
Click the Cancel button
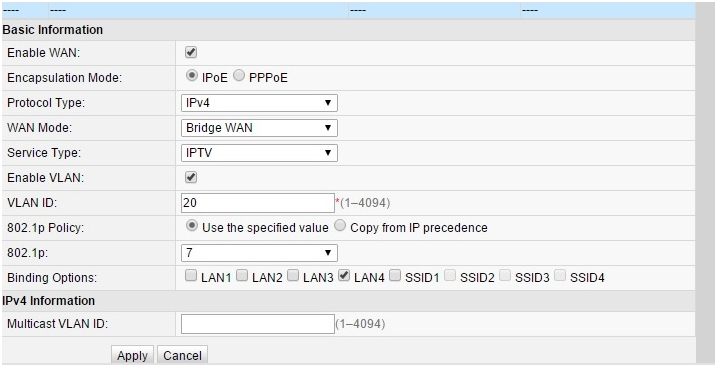pyautogui.click(x=182, y=355)
